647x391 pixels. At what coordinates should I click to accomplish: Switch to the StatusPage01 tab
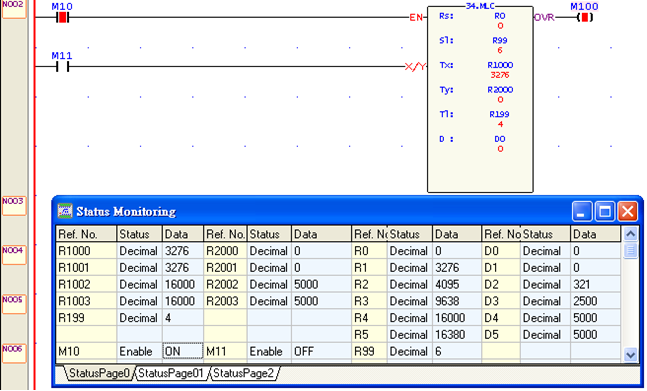tap(170, 373)
